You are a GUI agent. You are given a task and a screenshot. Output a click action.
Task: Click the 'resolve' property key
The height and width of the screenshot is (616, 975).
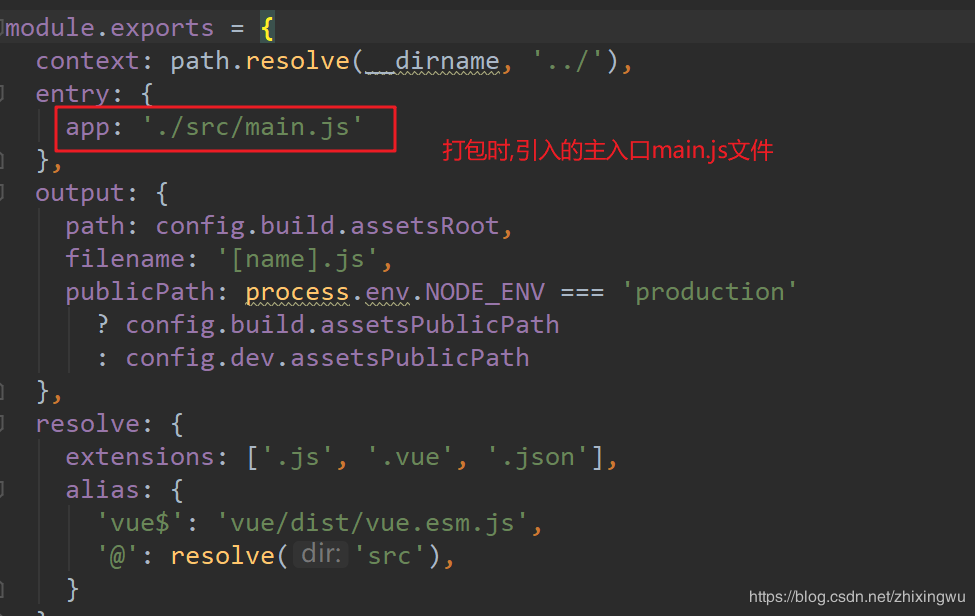(88, 424)
